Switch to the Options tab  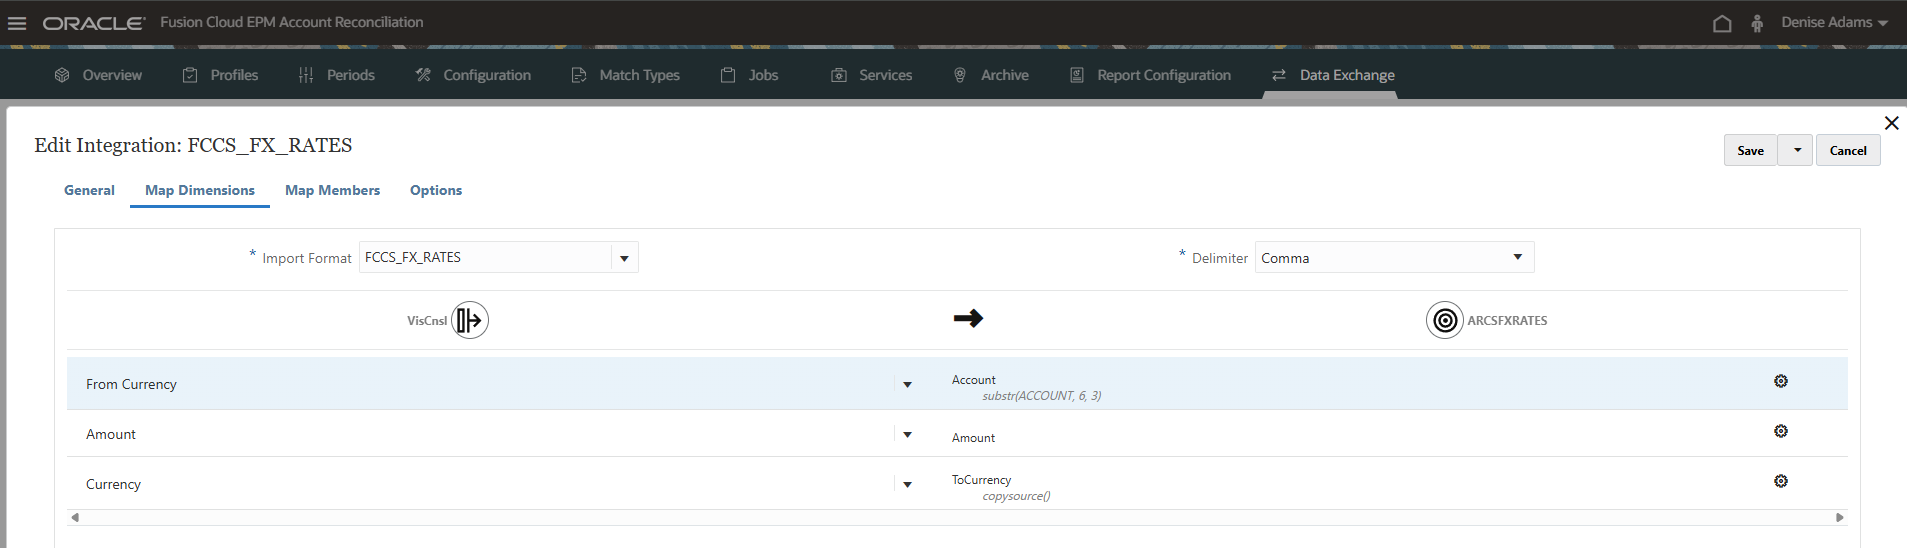pos(436,190)
